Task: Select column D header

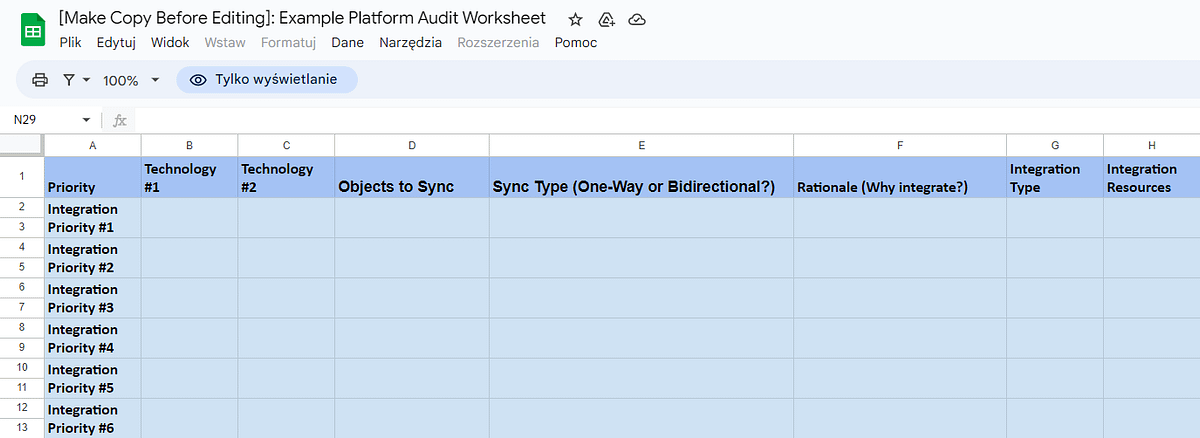Action: [x=412, y=146]
